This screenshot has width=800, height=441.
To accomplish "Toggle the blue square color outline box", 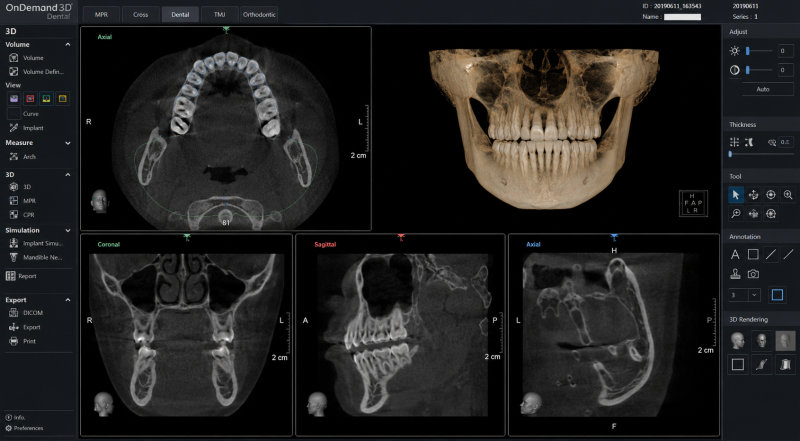I will (777, 295).
